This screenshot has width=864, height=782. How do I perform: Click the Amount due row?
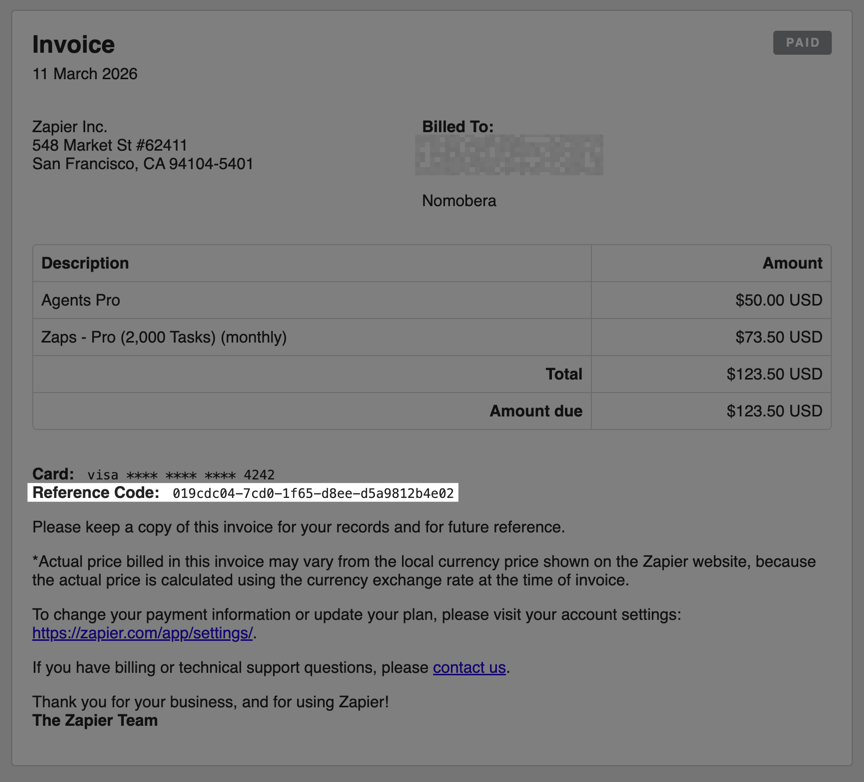[x=535, y=411]
